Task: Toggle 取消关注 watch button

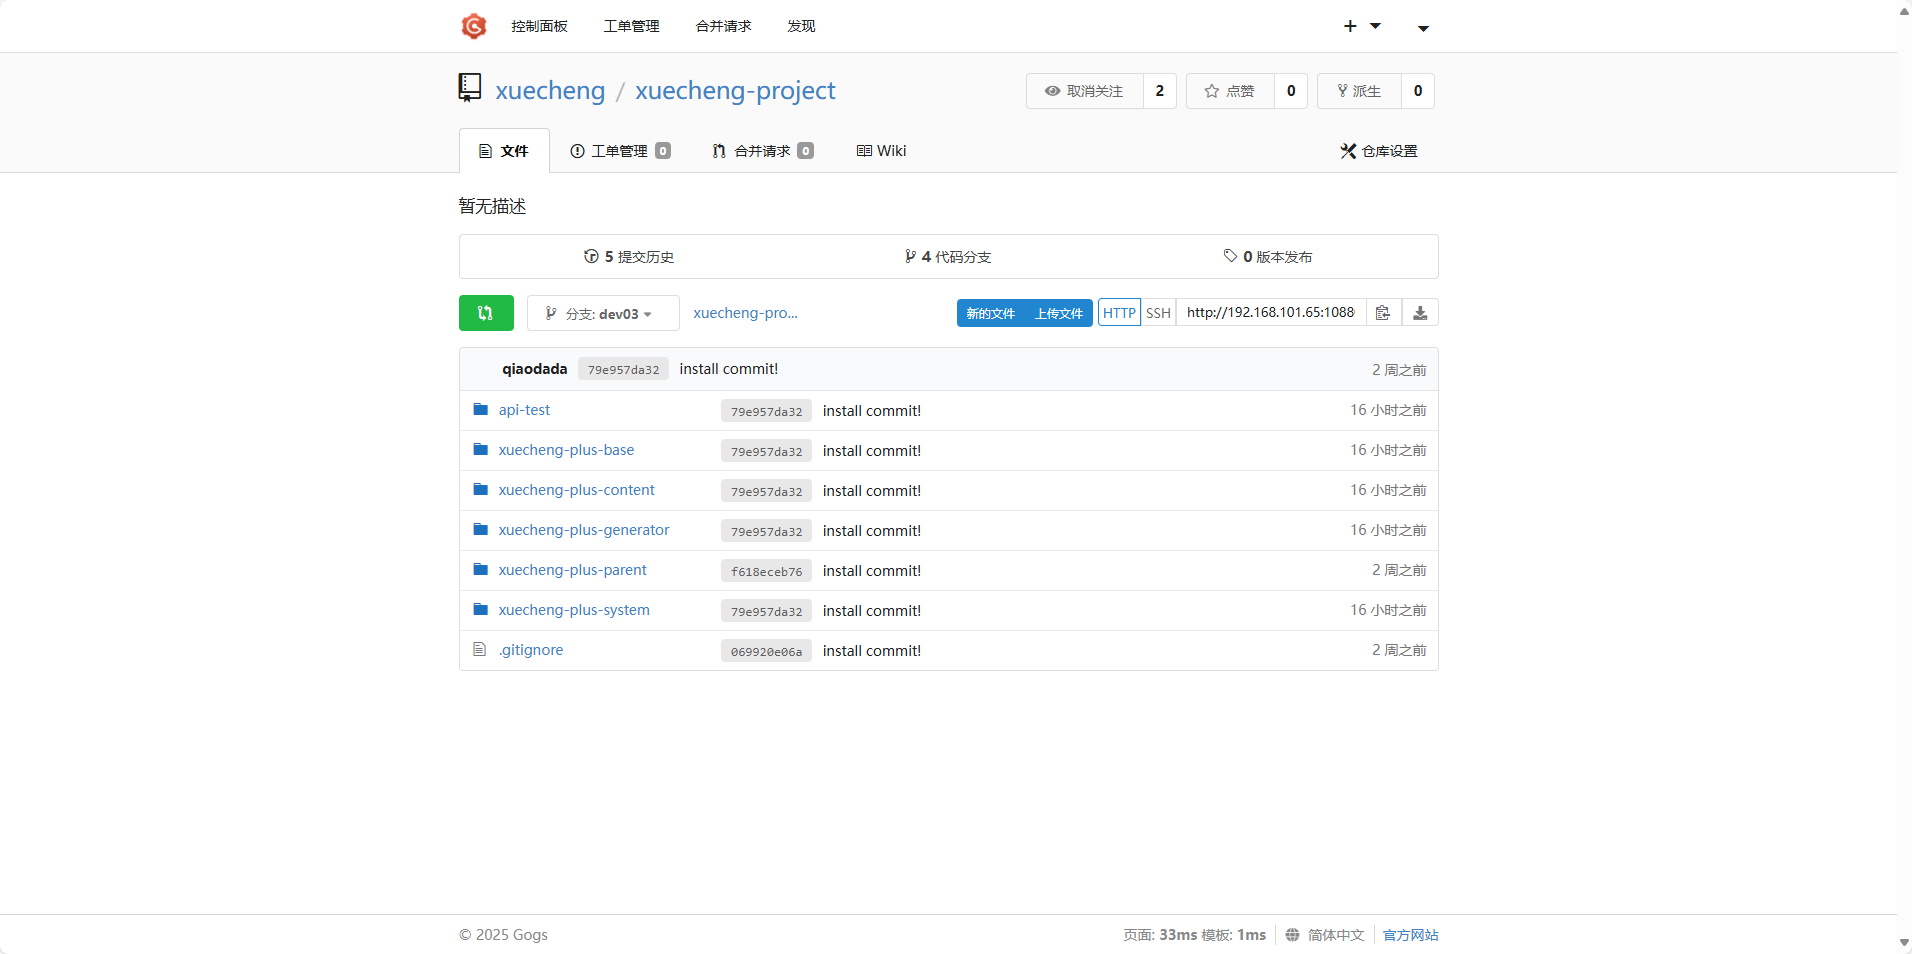Action: coord(1085,91)
